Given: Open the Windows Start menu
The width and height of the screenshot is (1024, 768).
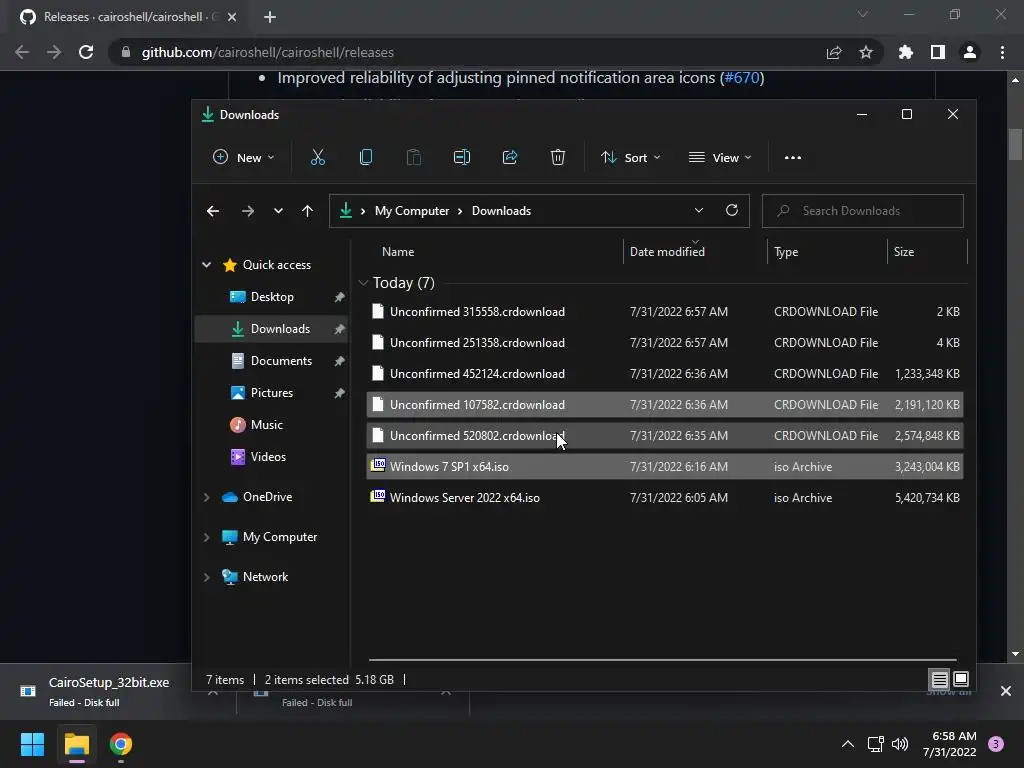Looking at the screenshot, I should coord(32,744).
